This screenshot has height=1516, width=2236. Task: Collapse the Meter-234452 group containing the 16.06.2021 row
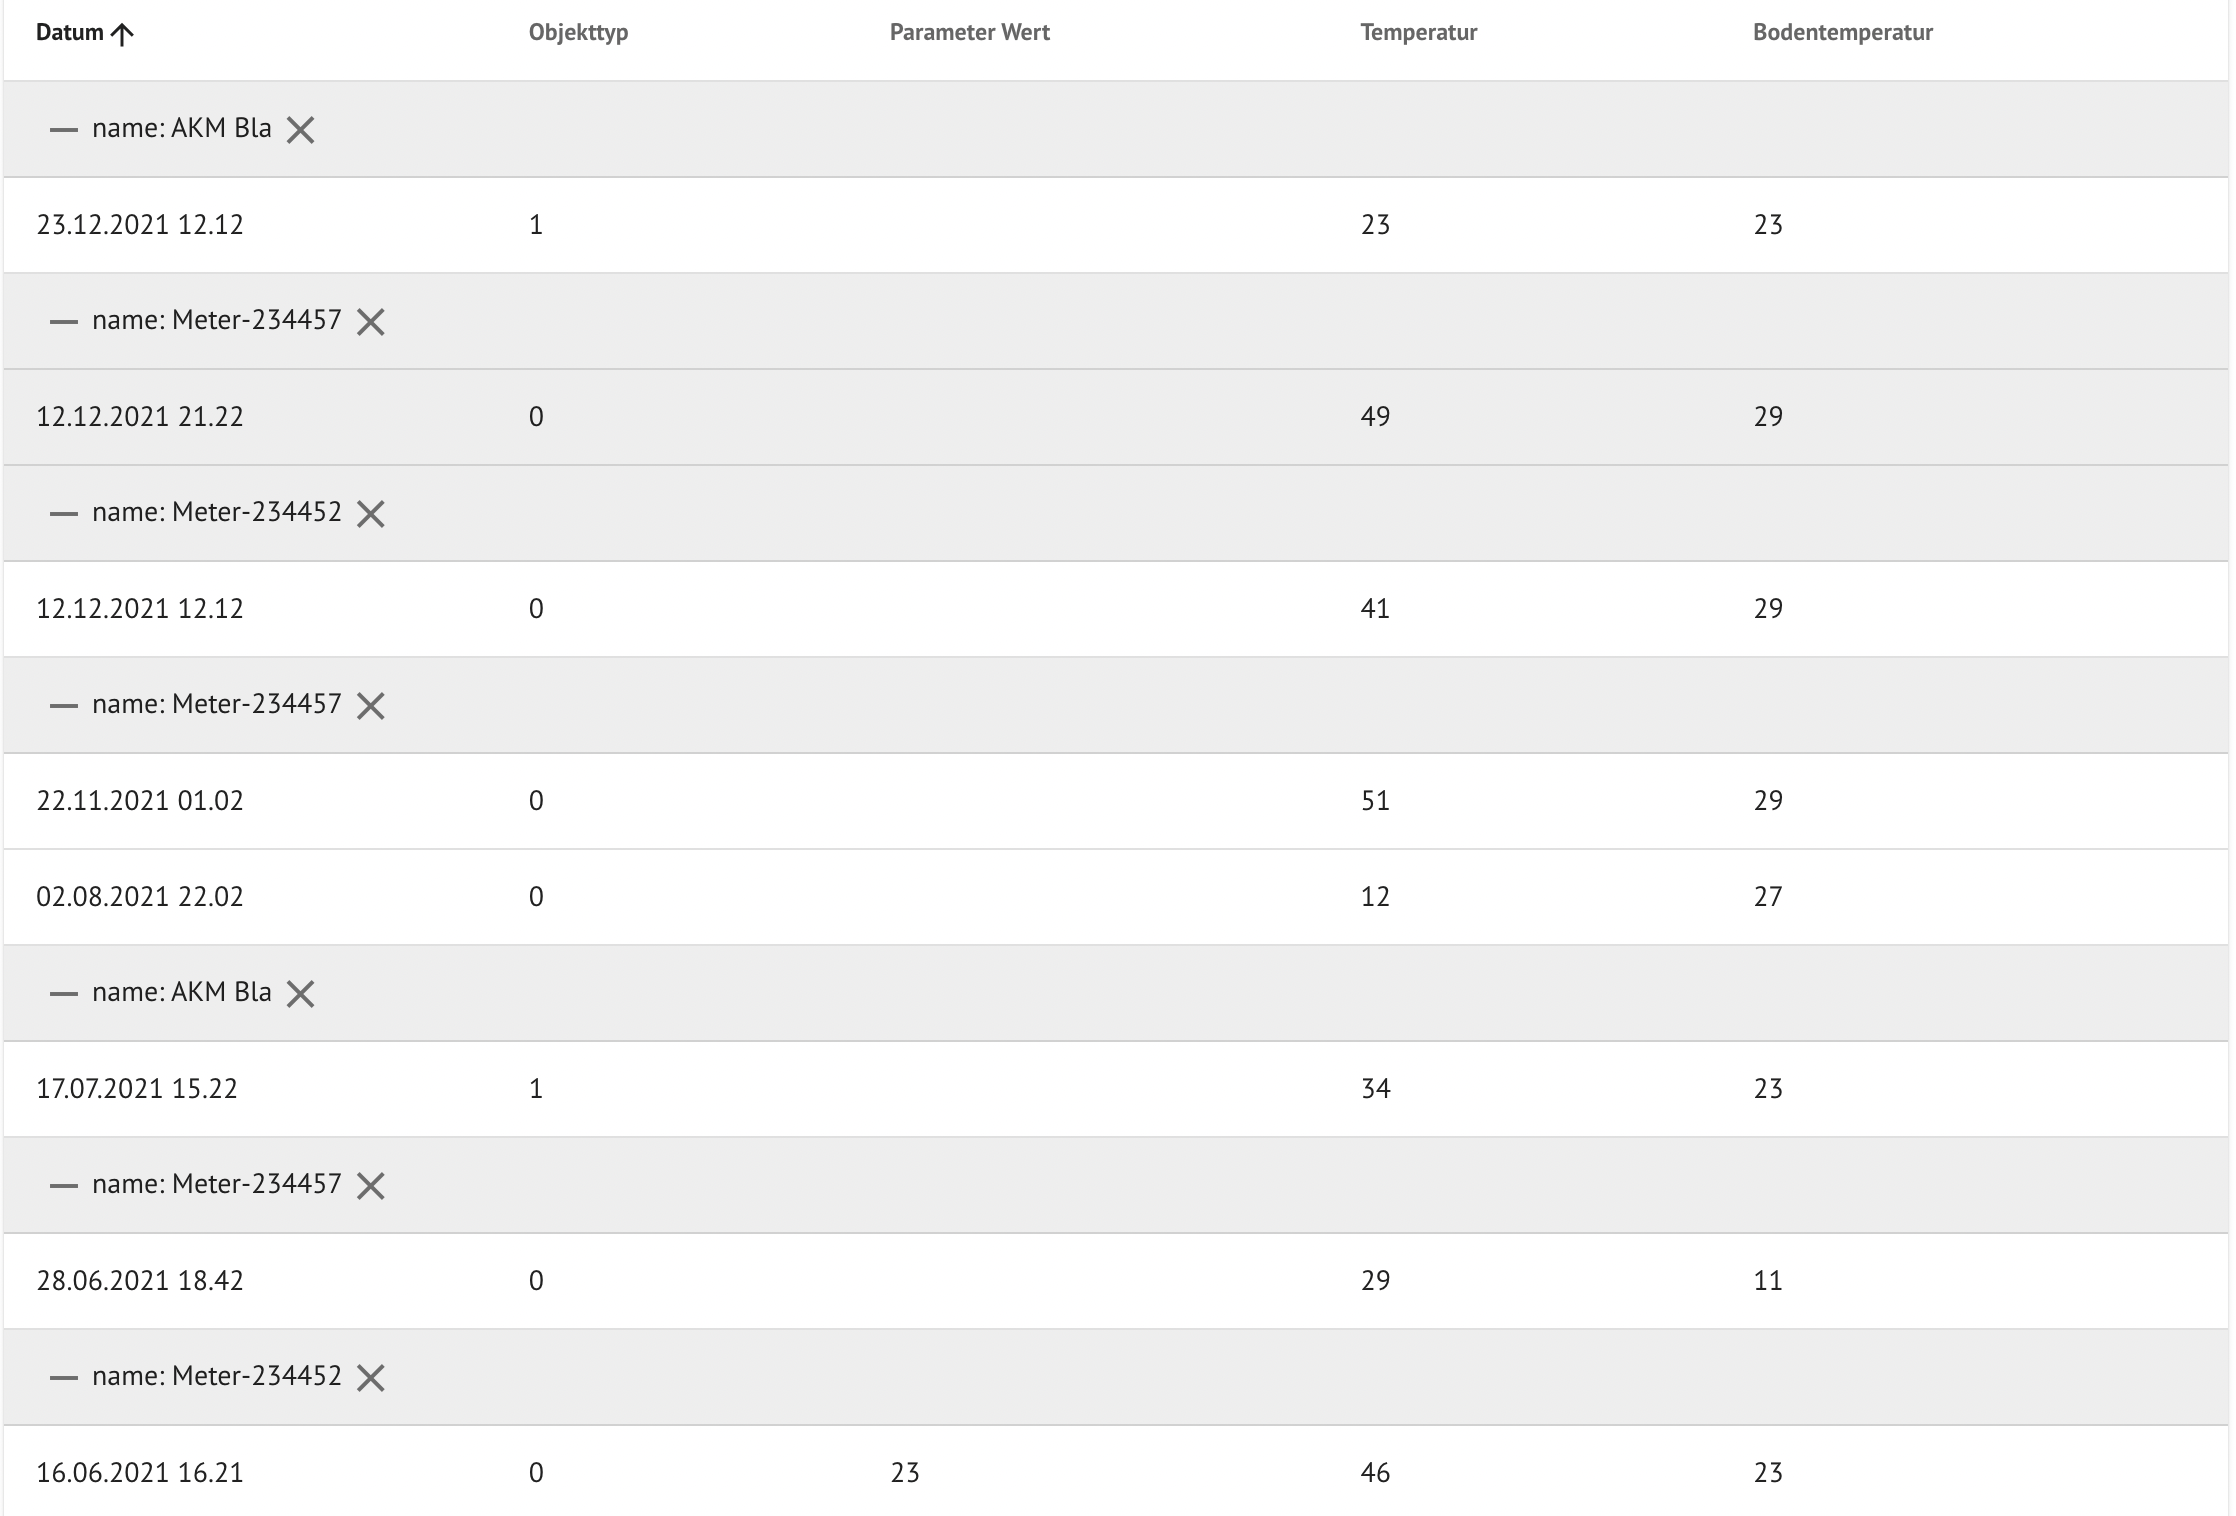[x=64, y=1378]
